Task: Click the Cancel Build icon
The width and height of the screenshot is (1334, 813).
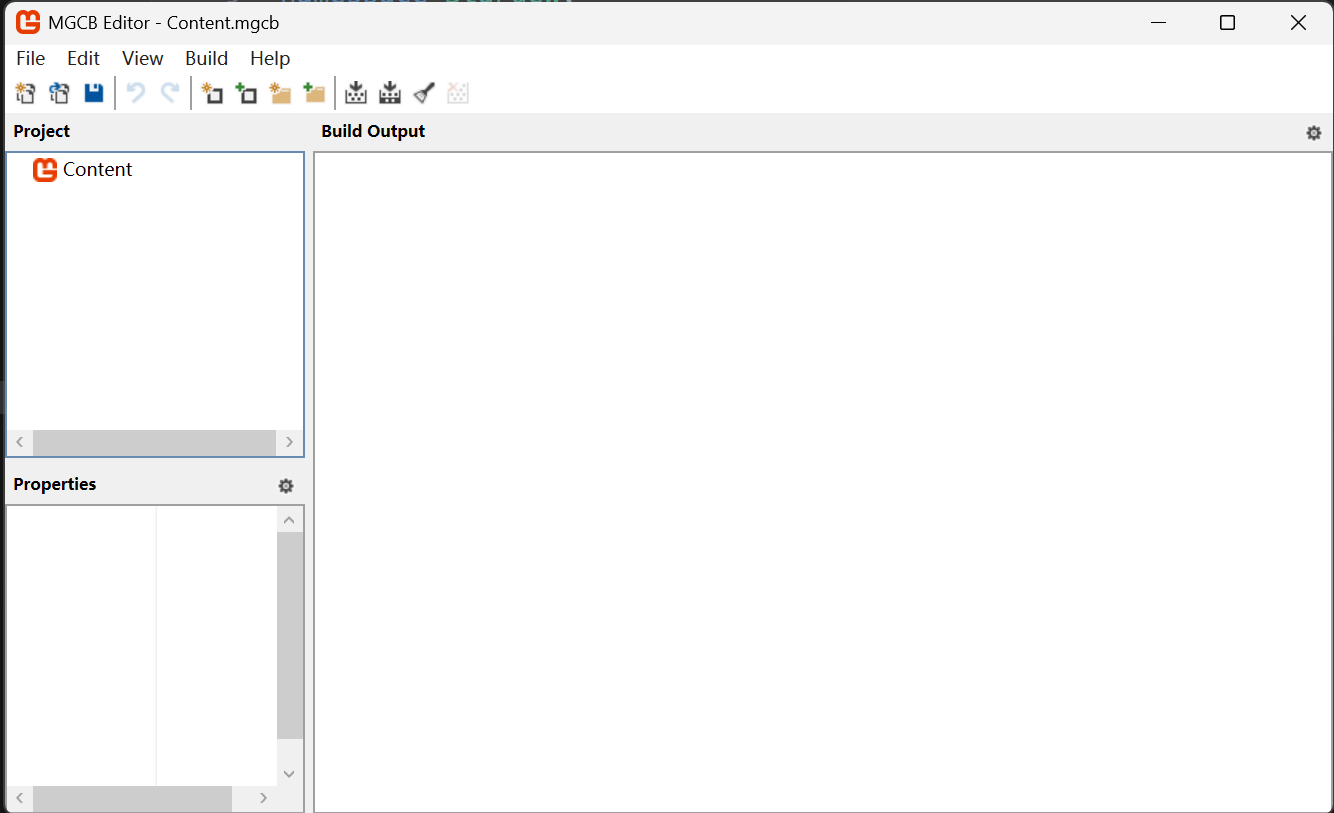Action: point(458,93)
